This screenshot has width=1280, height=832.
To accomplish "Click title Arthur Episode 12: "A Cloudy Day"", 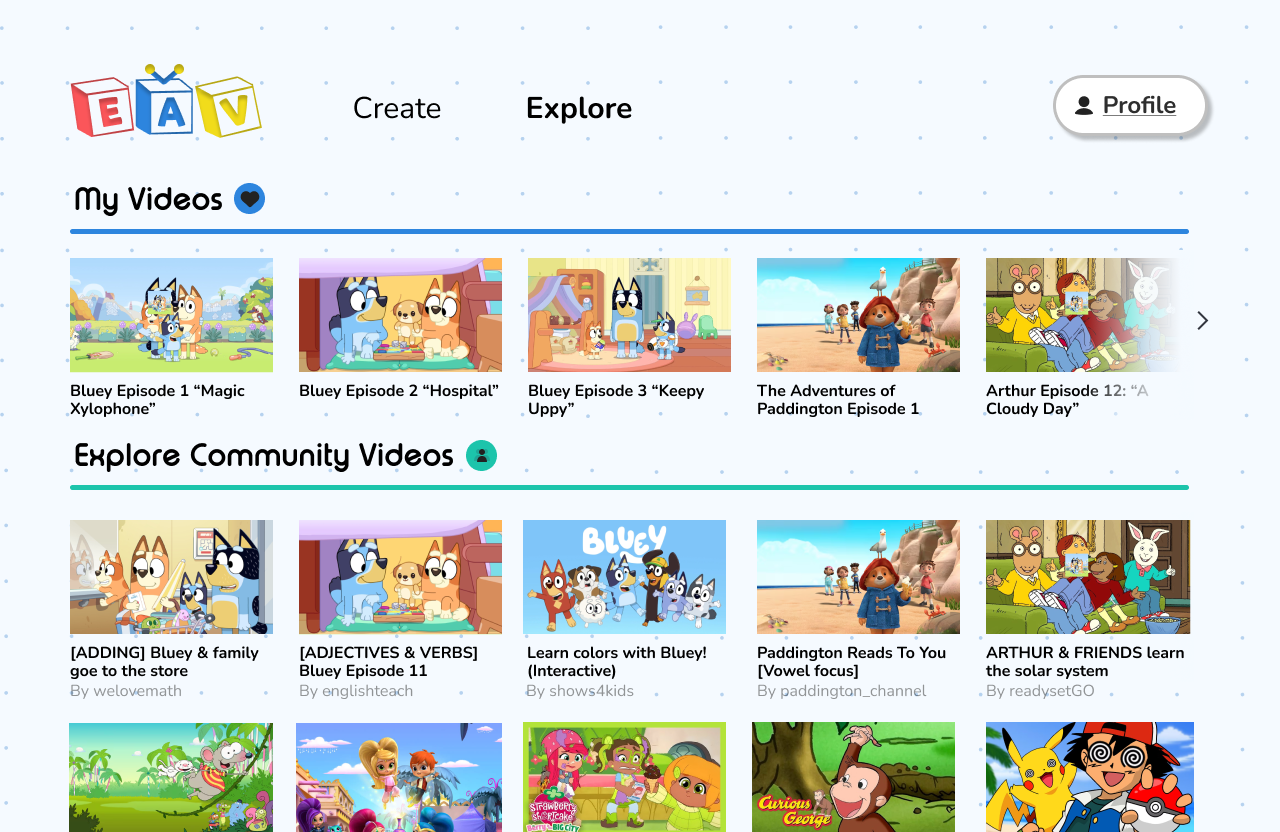I will coord(1067,400).
